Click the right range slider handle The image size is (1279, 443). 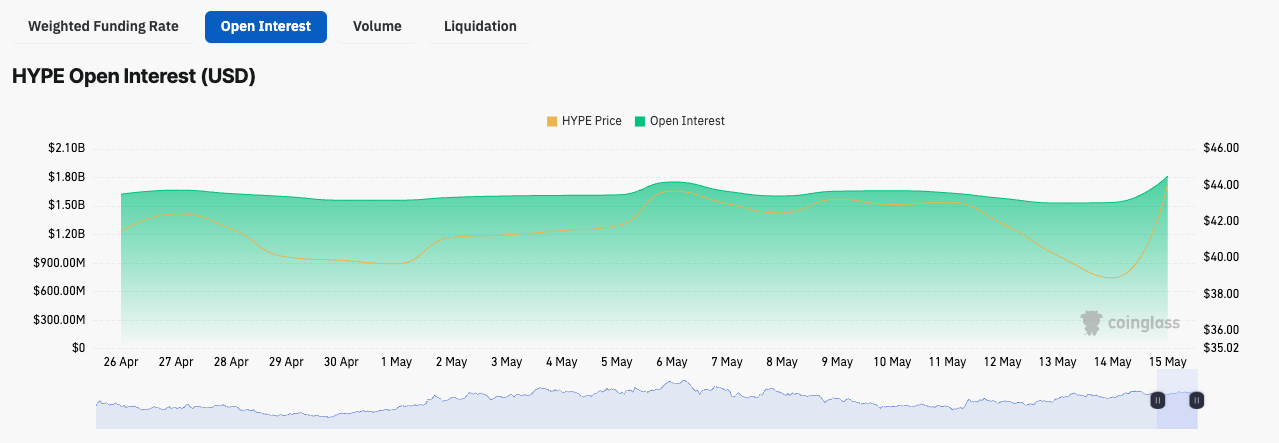pos(1196,400)
